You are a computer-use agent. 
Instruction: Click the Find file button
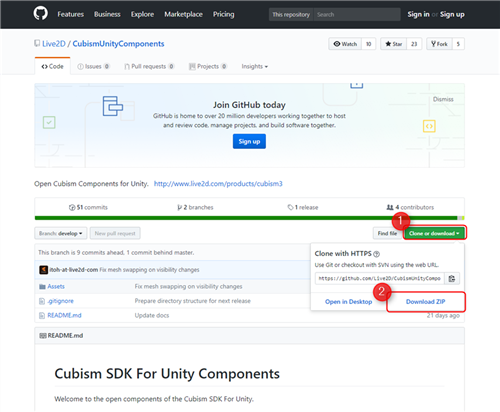(387, 233)
